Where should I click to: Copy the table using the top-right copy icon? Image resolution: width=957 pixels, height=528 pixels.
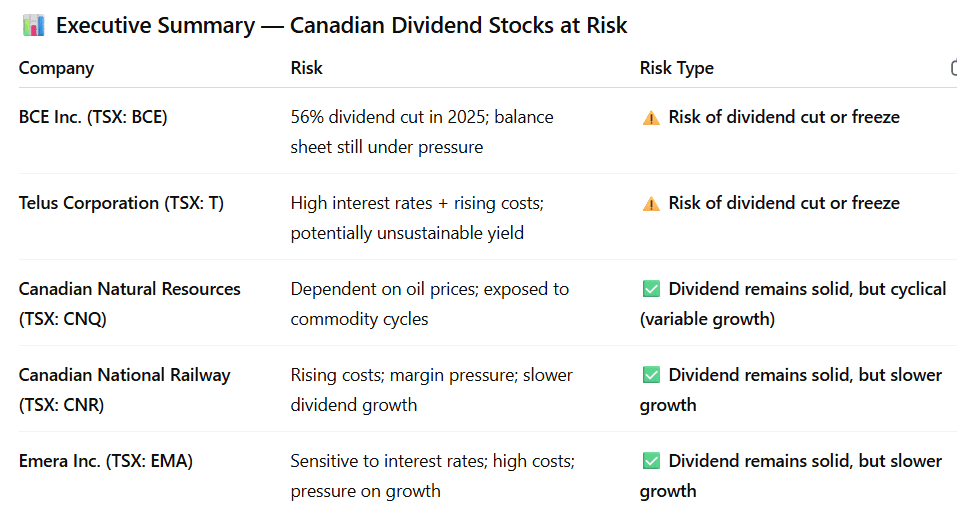(953, 68)
